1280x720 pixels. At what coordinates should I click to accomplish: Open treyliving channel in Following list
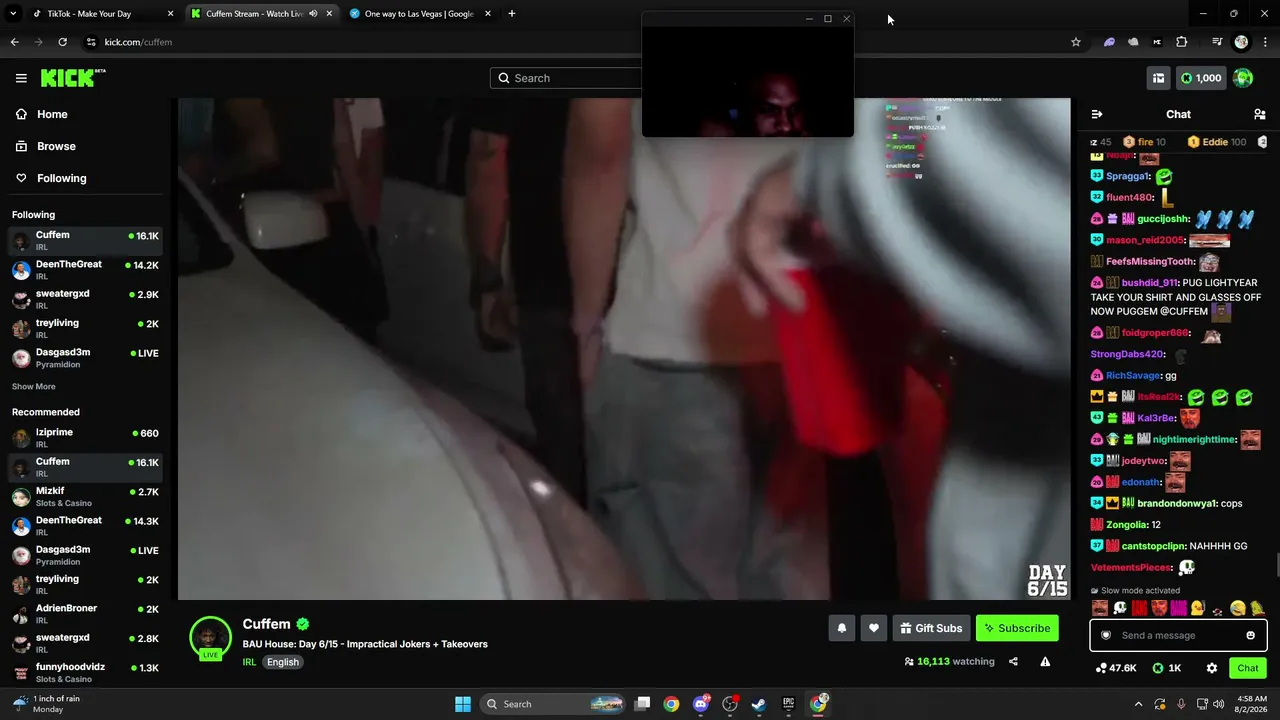point(85,328)
